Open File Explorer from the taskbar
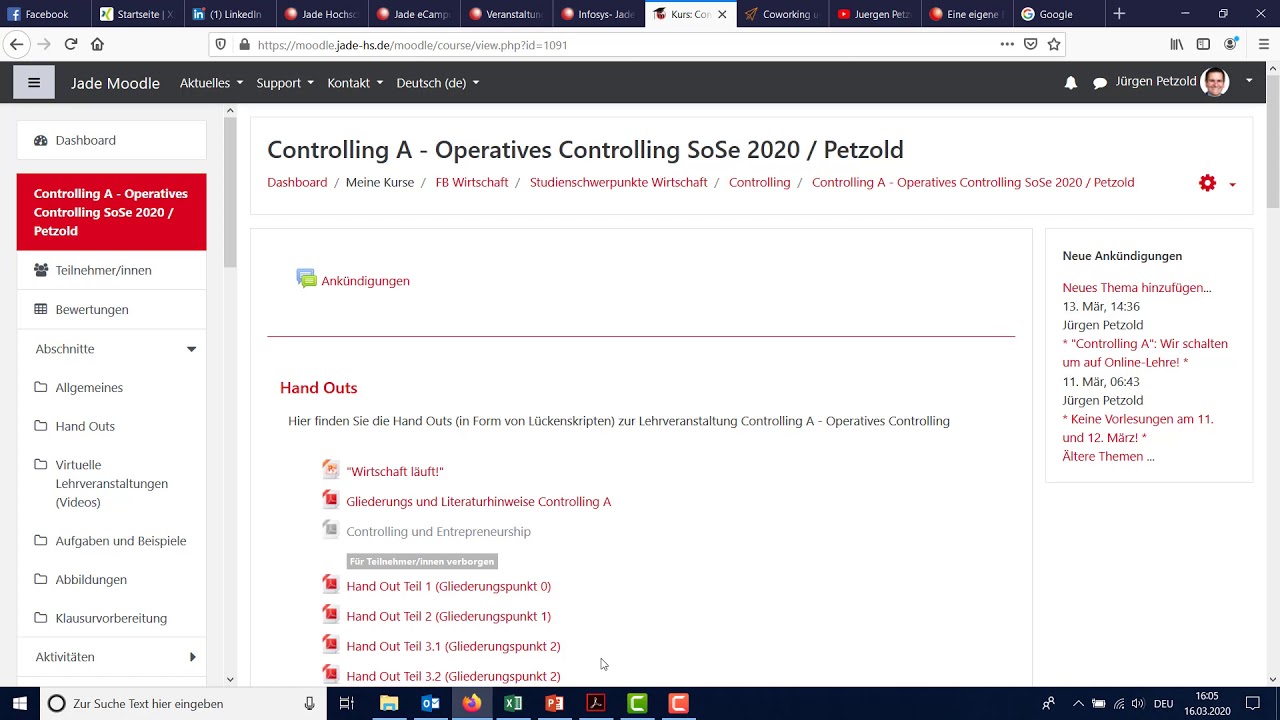This screenshot has width=1280, height=720. (x=389, y=703)
